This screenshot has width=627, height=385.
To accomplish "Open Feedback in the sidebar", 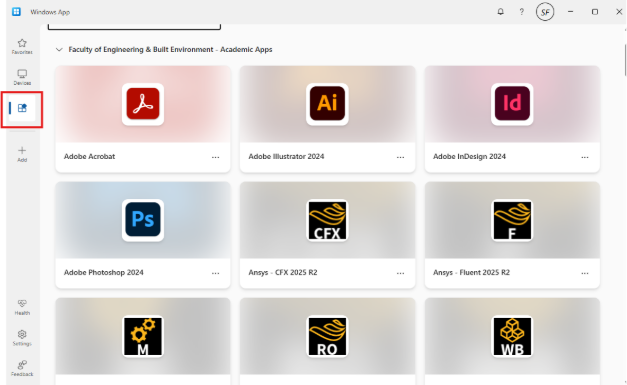I will tap(22, 368).
